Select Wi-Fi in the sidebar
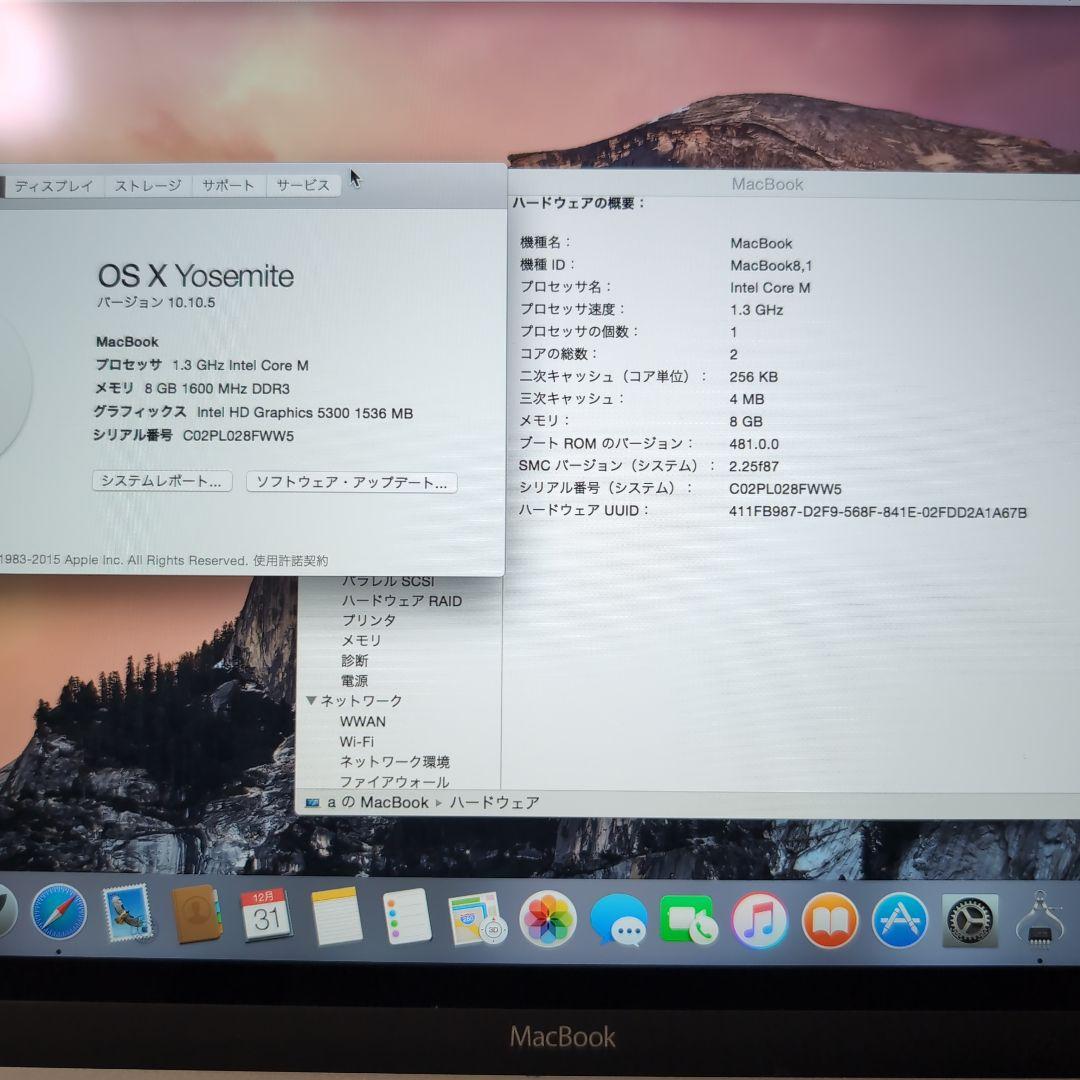The height and width of the screenshot is (1080, 1080). point(357,741)
